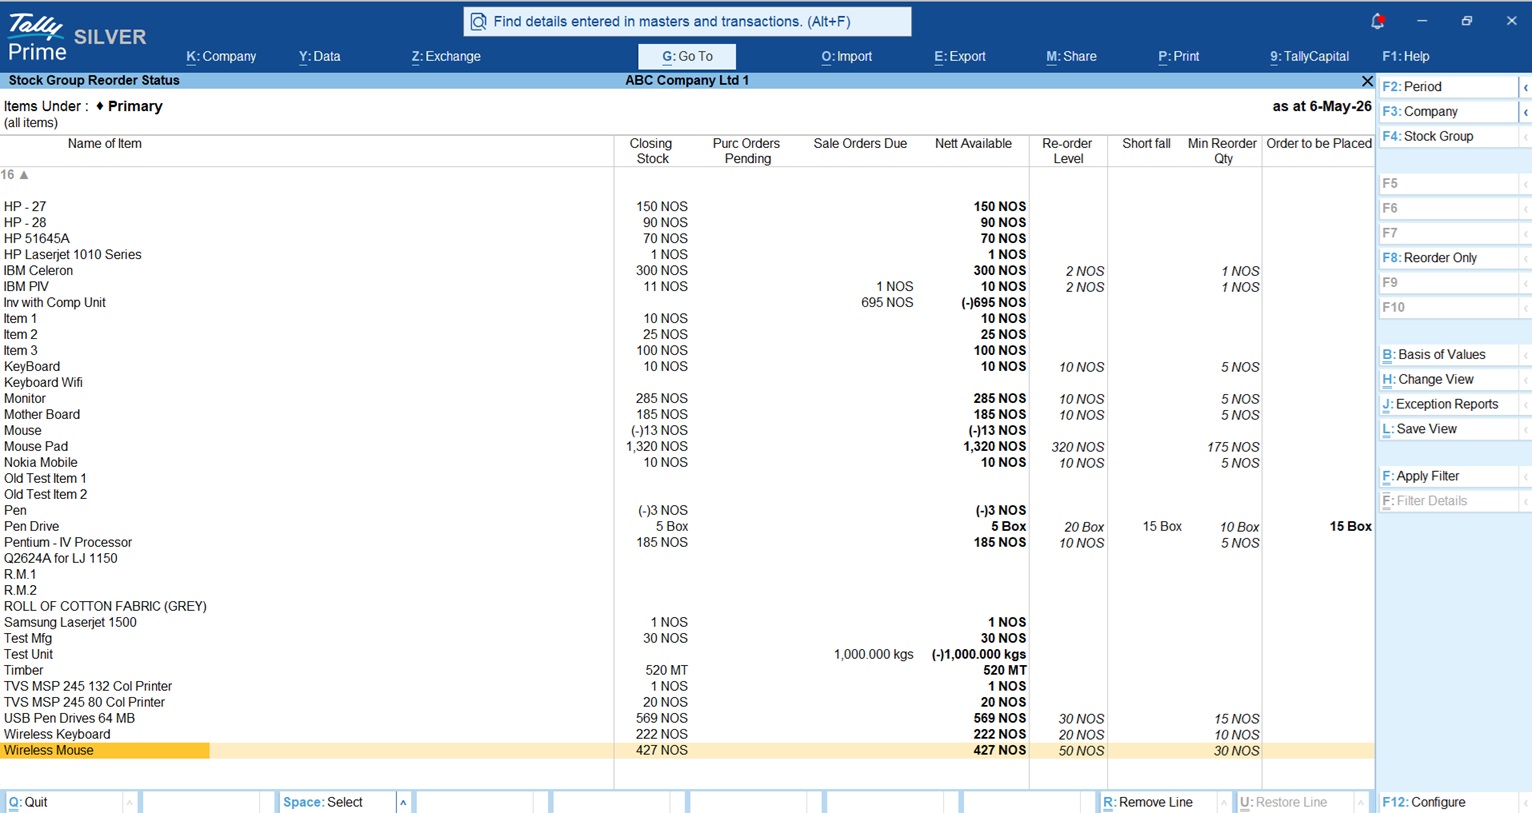Click the G: Go To button
The width and height of the screenshot is (1532, 813).
[x=687, y=57]
